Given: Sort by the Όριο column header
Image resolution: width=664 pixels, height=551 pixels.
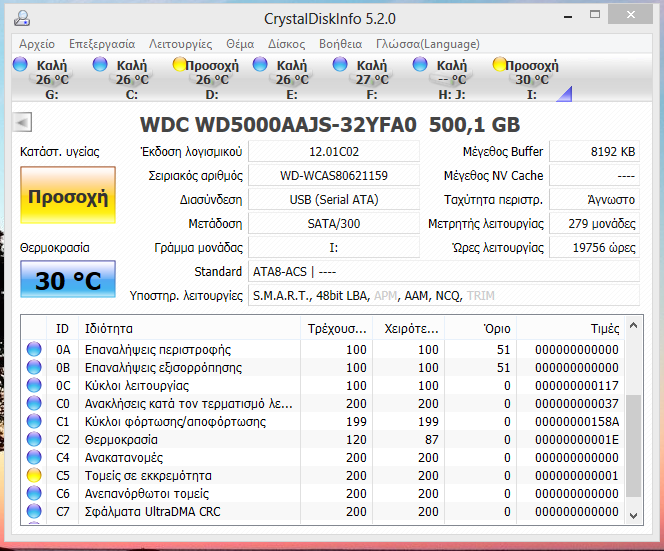Looking at the screenshot, I should coord(481,328).
